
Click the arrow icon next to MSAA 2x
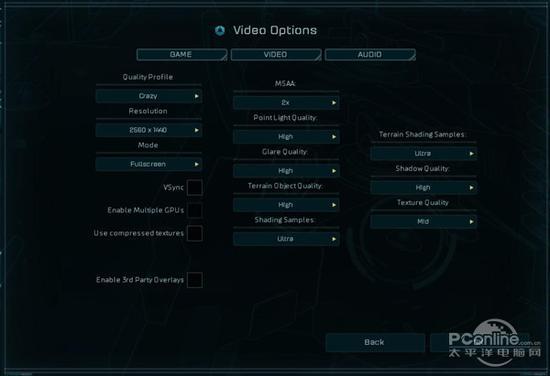pos(334,103)
